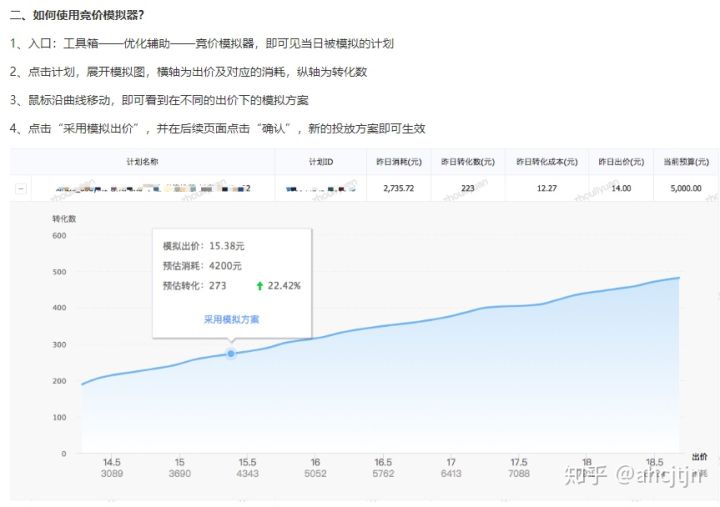Click the 15 bid axis label

point(180,462)
